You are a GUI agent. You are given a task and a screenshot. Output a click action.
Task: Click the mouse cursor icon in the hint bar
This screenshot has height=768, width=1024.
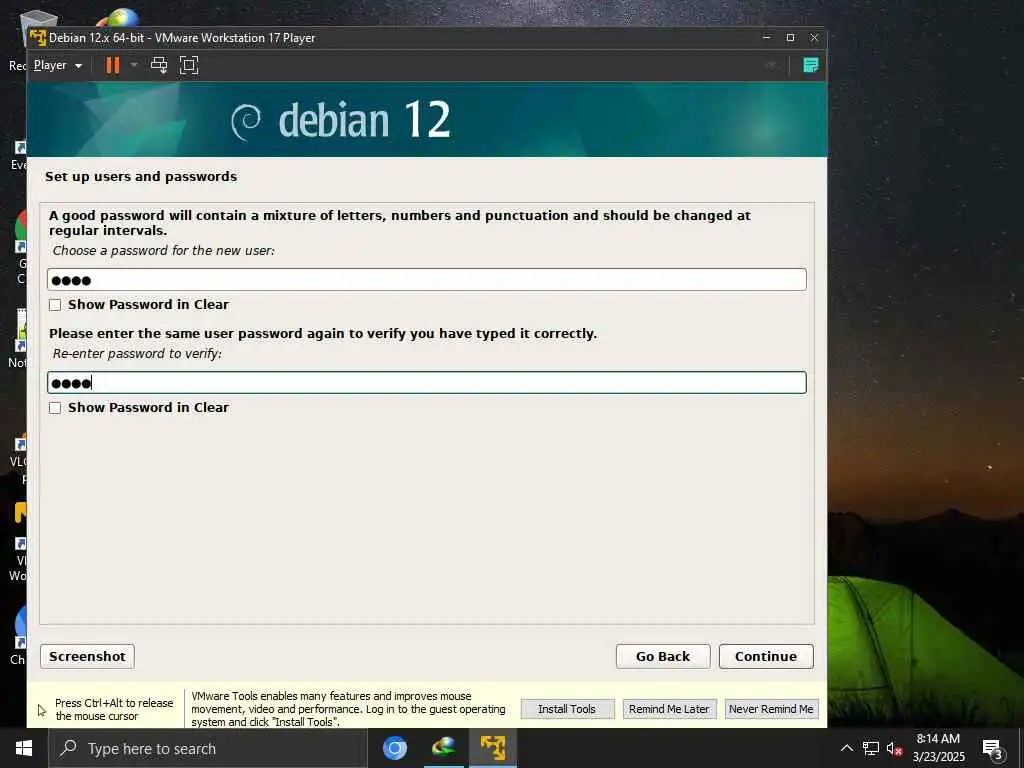pyautogui.click(x=42, y=710)
